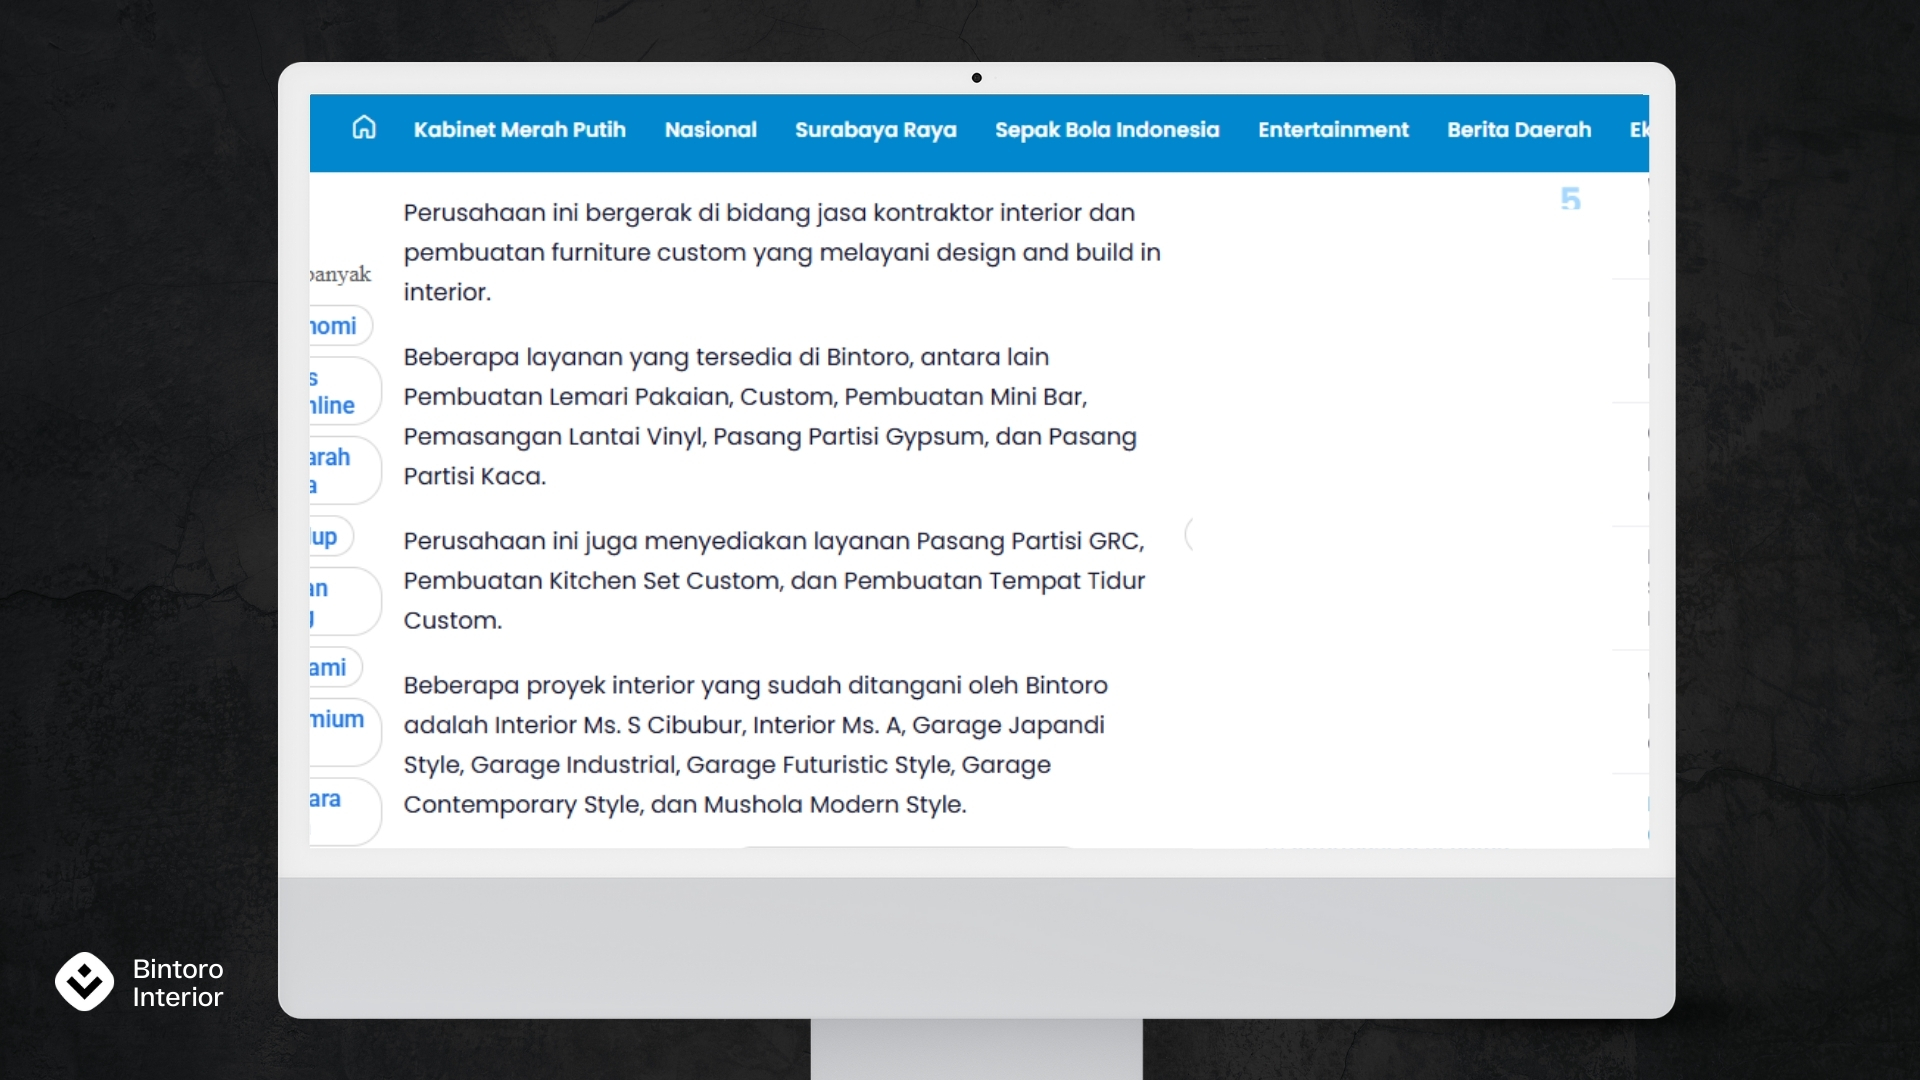Go to the Nasional section
Screen dimensions: 1920x1080
pyautogui.click(x=710, y=130)
